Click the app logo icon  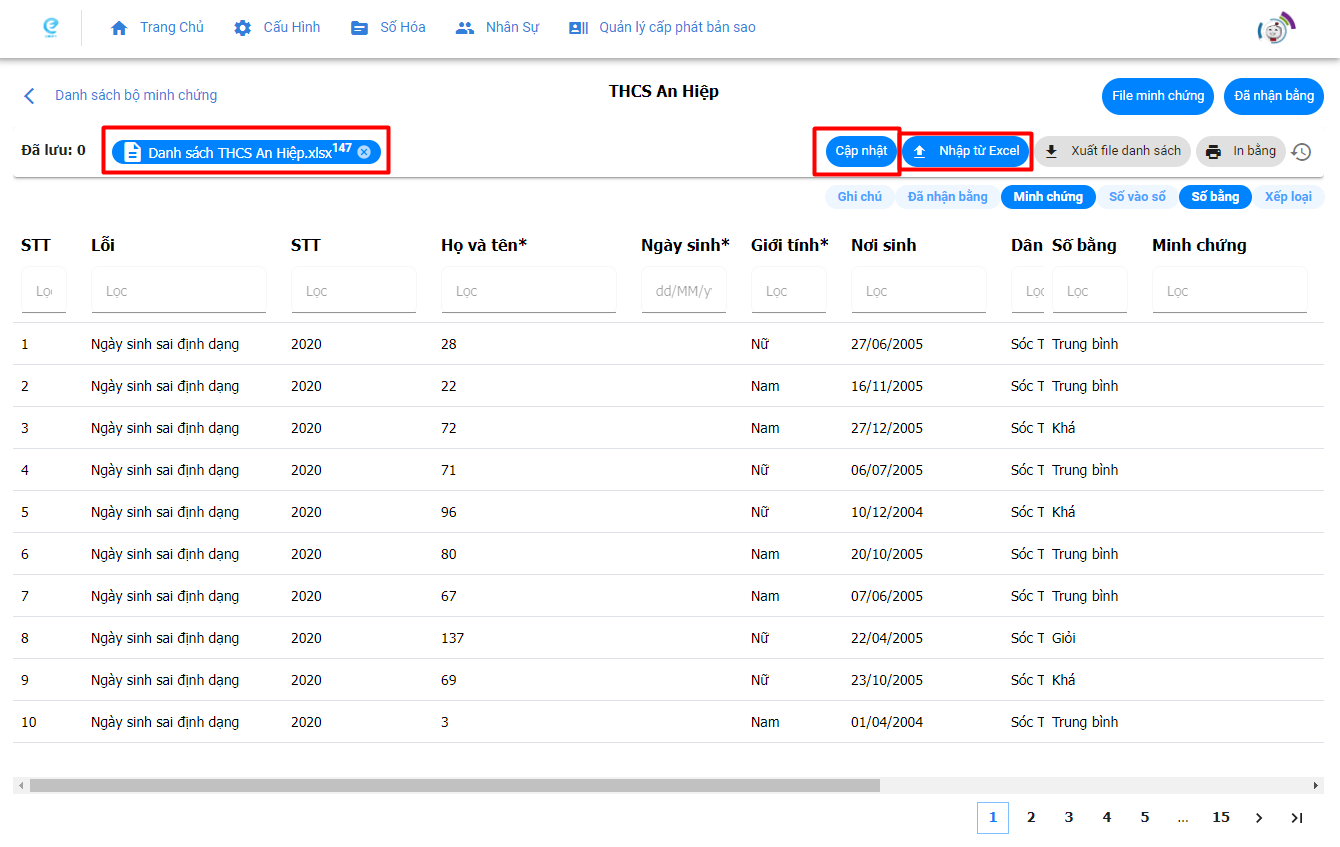(x=50, y=28)
